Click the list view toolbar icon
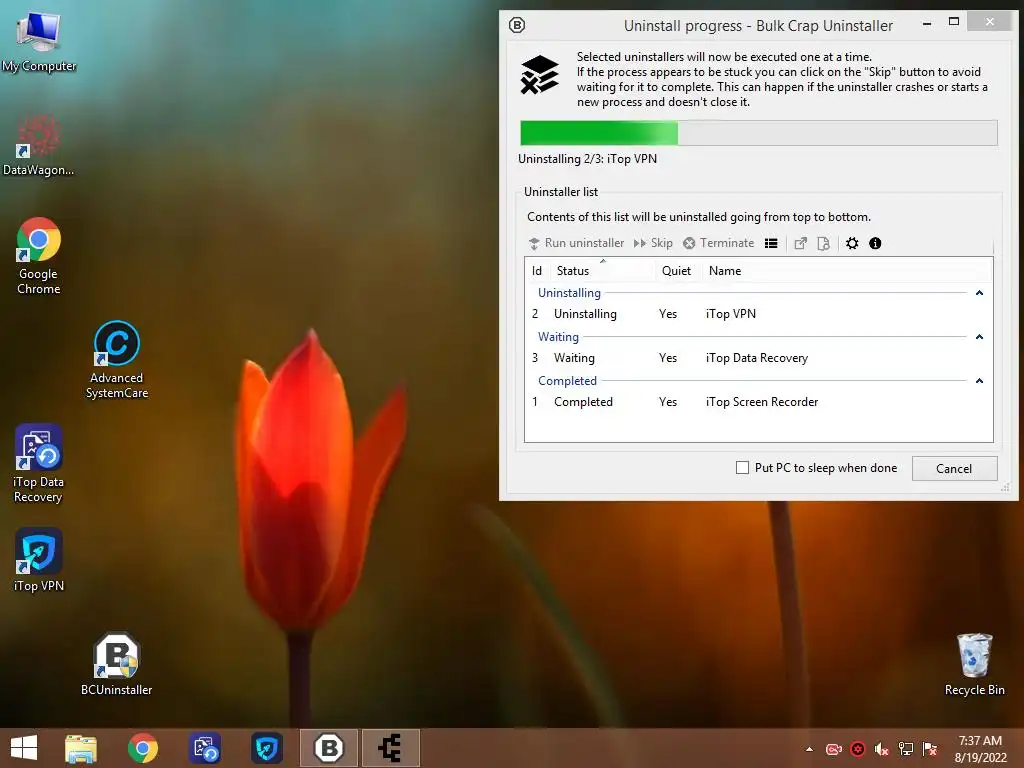 point(771,244)
